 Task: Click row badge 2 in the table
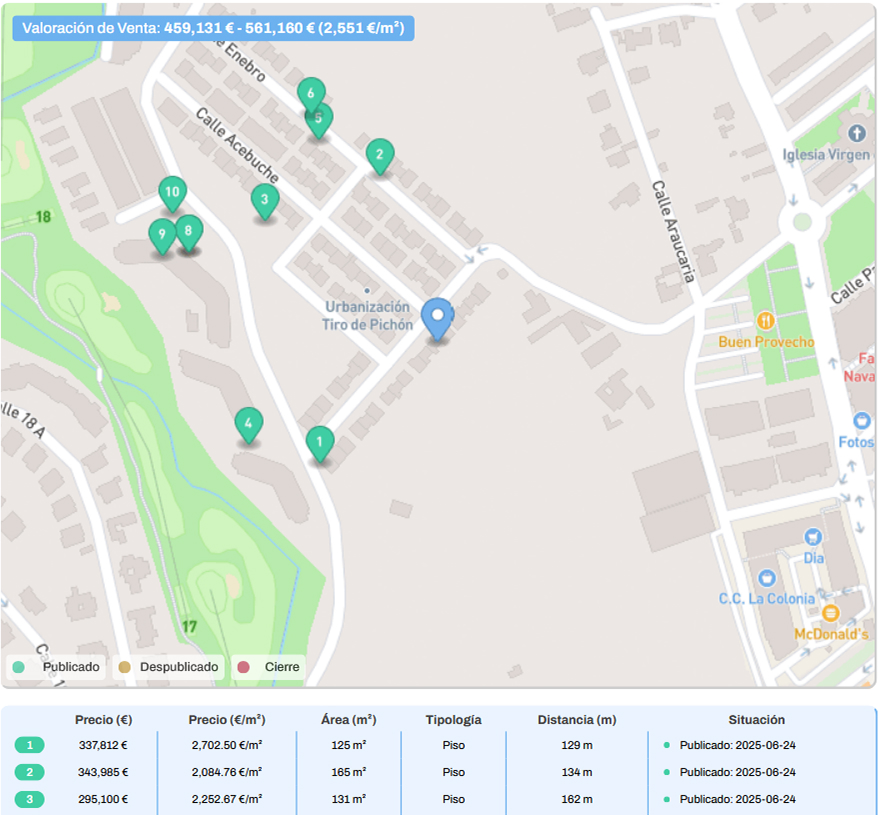pos(30,772)
